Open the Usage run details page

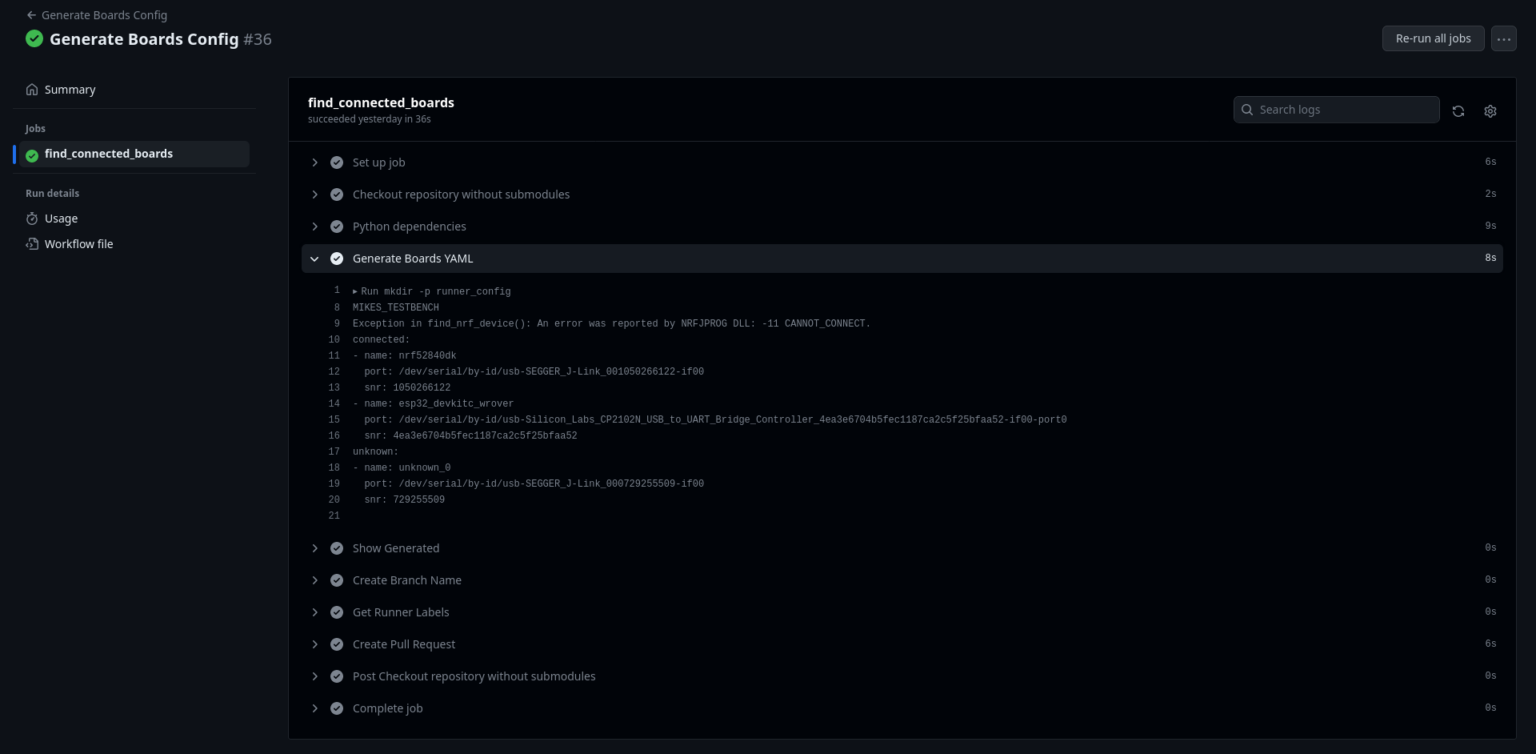pyautogui.click(x=61, y=219)
